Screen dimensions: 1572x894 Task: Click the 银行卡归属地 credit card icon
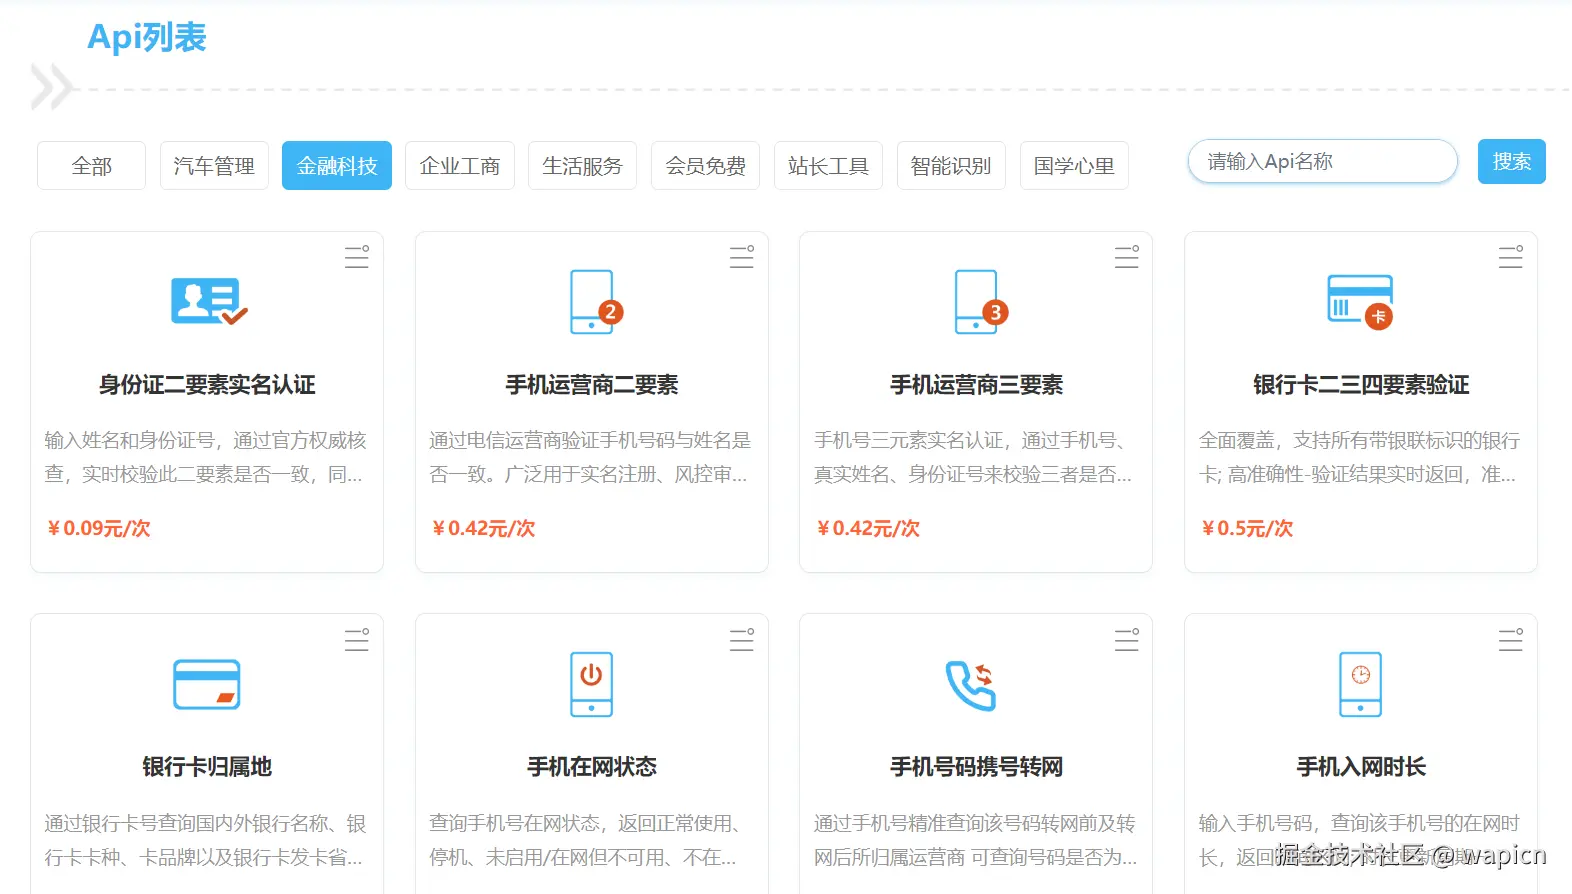pyautogui.click(x=207, y=684)
